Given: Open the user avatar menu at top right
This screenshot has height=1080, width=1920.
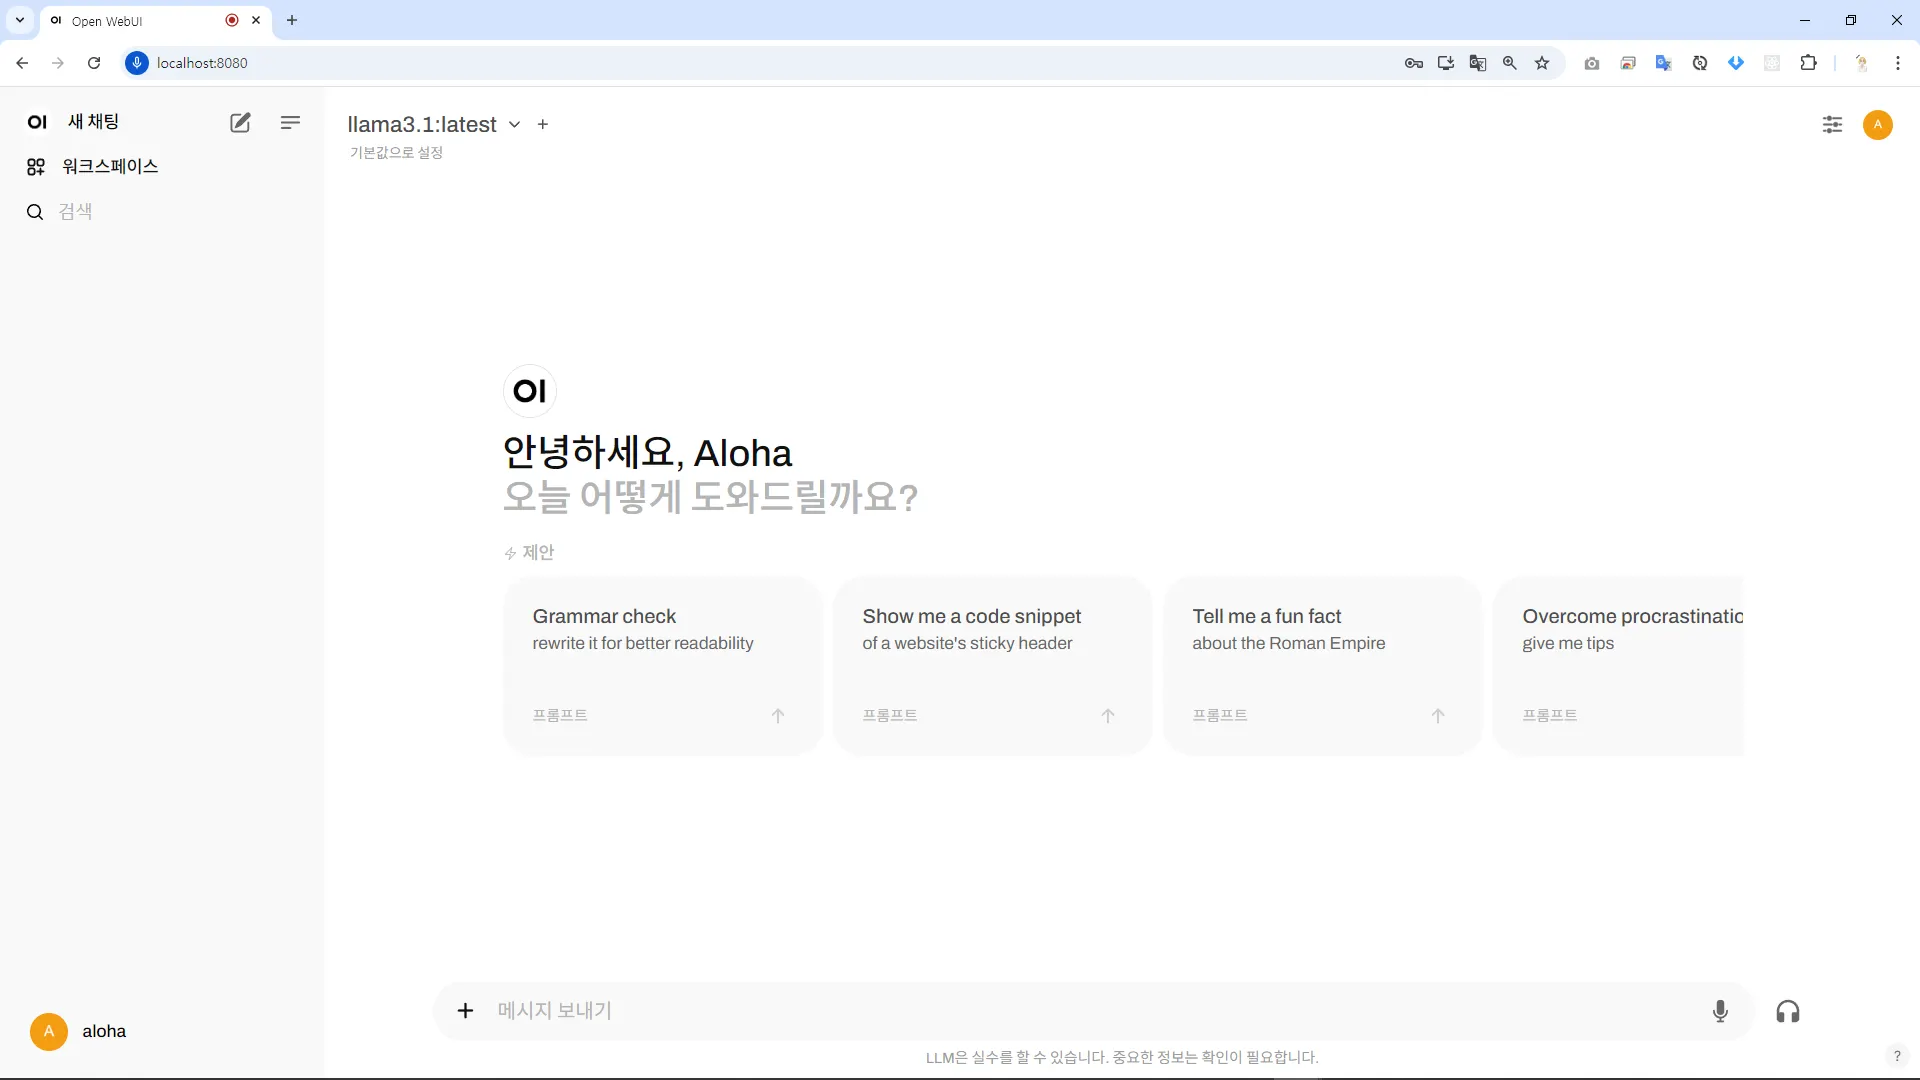Looking at the screenshot, I should point(1877,125).
